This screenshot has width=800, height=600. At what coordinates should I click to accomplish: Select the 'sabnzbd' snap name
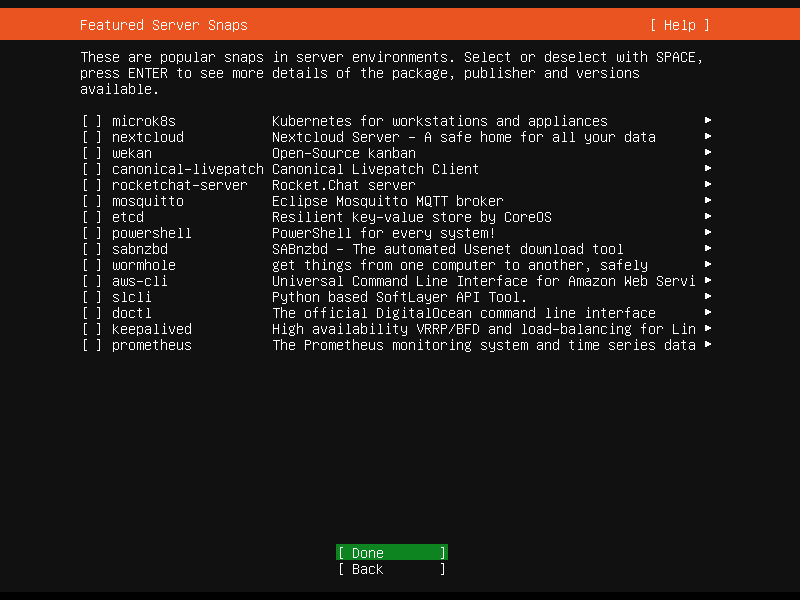(140, 249)
